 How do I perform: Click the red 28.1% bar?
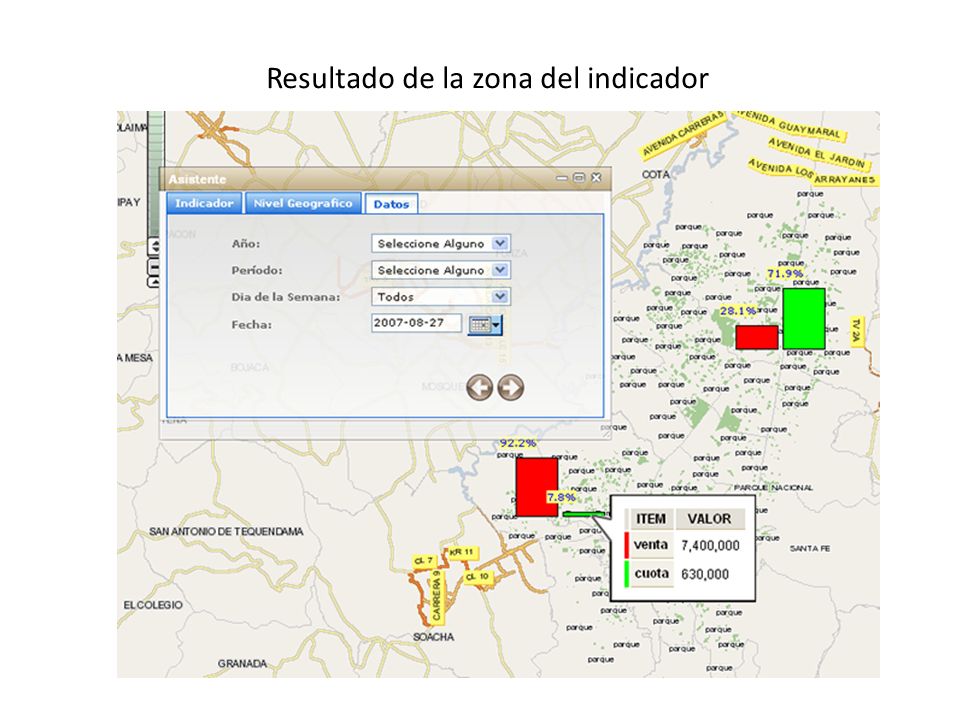(757, 337)
